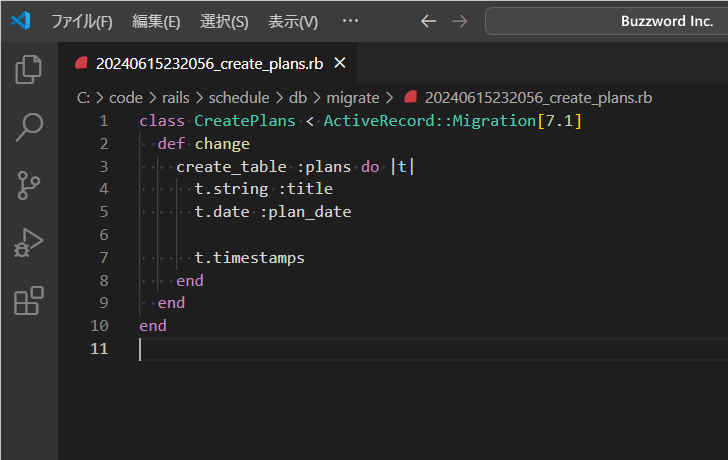Click the rails breadcrumb segment

tap(176, 98)
